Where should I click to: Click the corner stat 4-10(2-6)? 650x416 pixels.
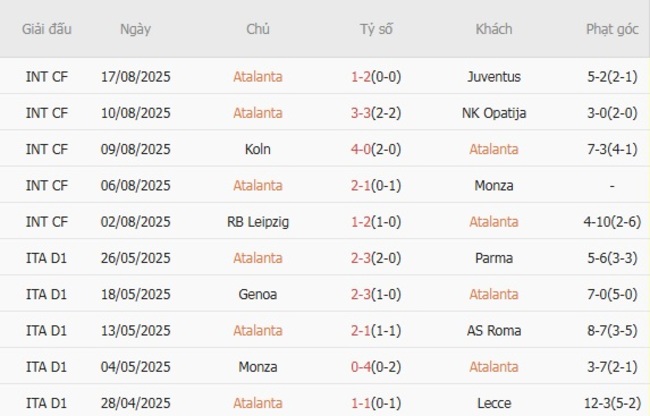pyautogui.click(x=612, y=221)
